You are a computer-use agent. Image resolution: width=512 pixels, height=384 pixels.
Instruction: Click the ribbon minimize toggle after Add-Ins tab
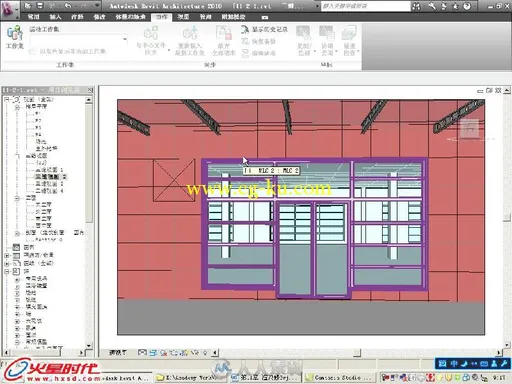[265, 17]
